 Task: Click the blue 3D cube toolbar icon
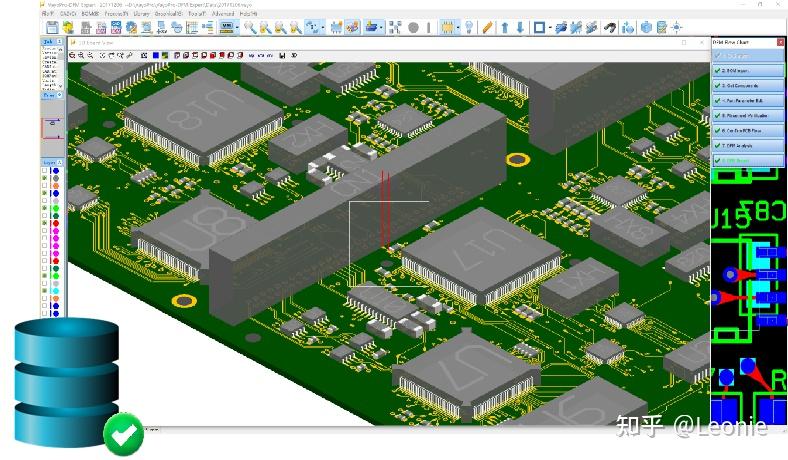coord(647,27)
